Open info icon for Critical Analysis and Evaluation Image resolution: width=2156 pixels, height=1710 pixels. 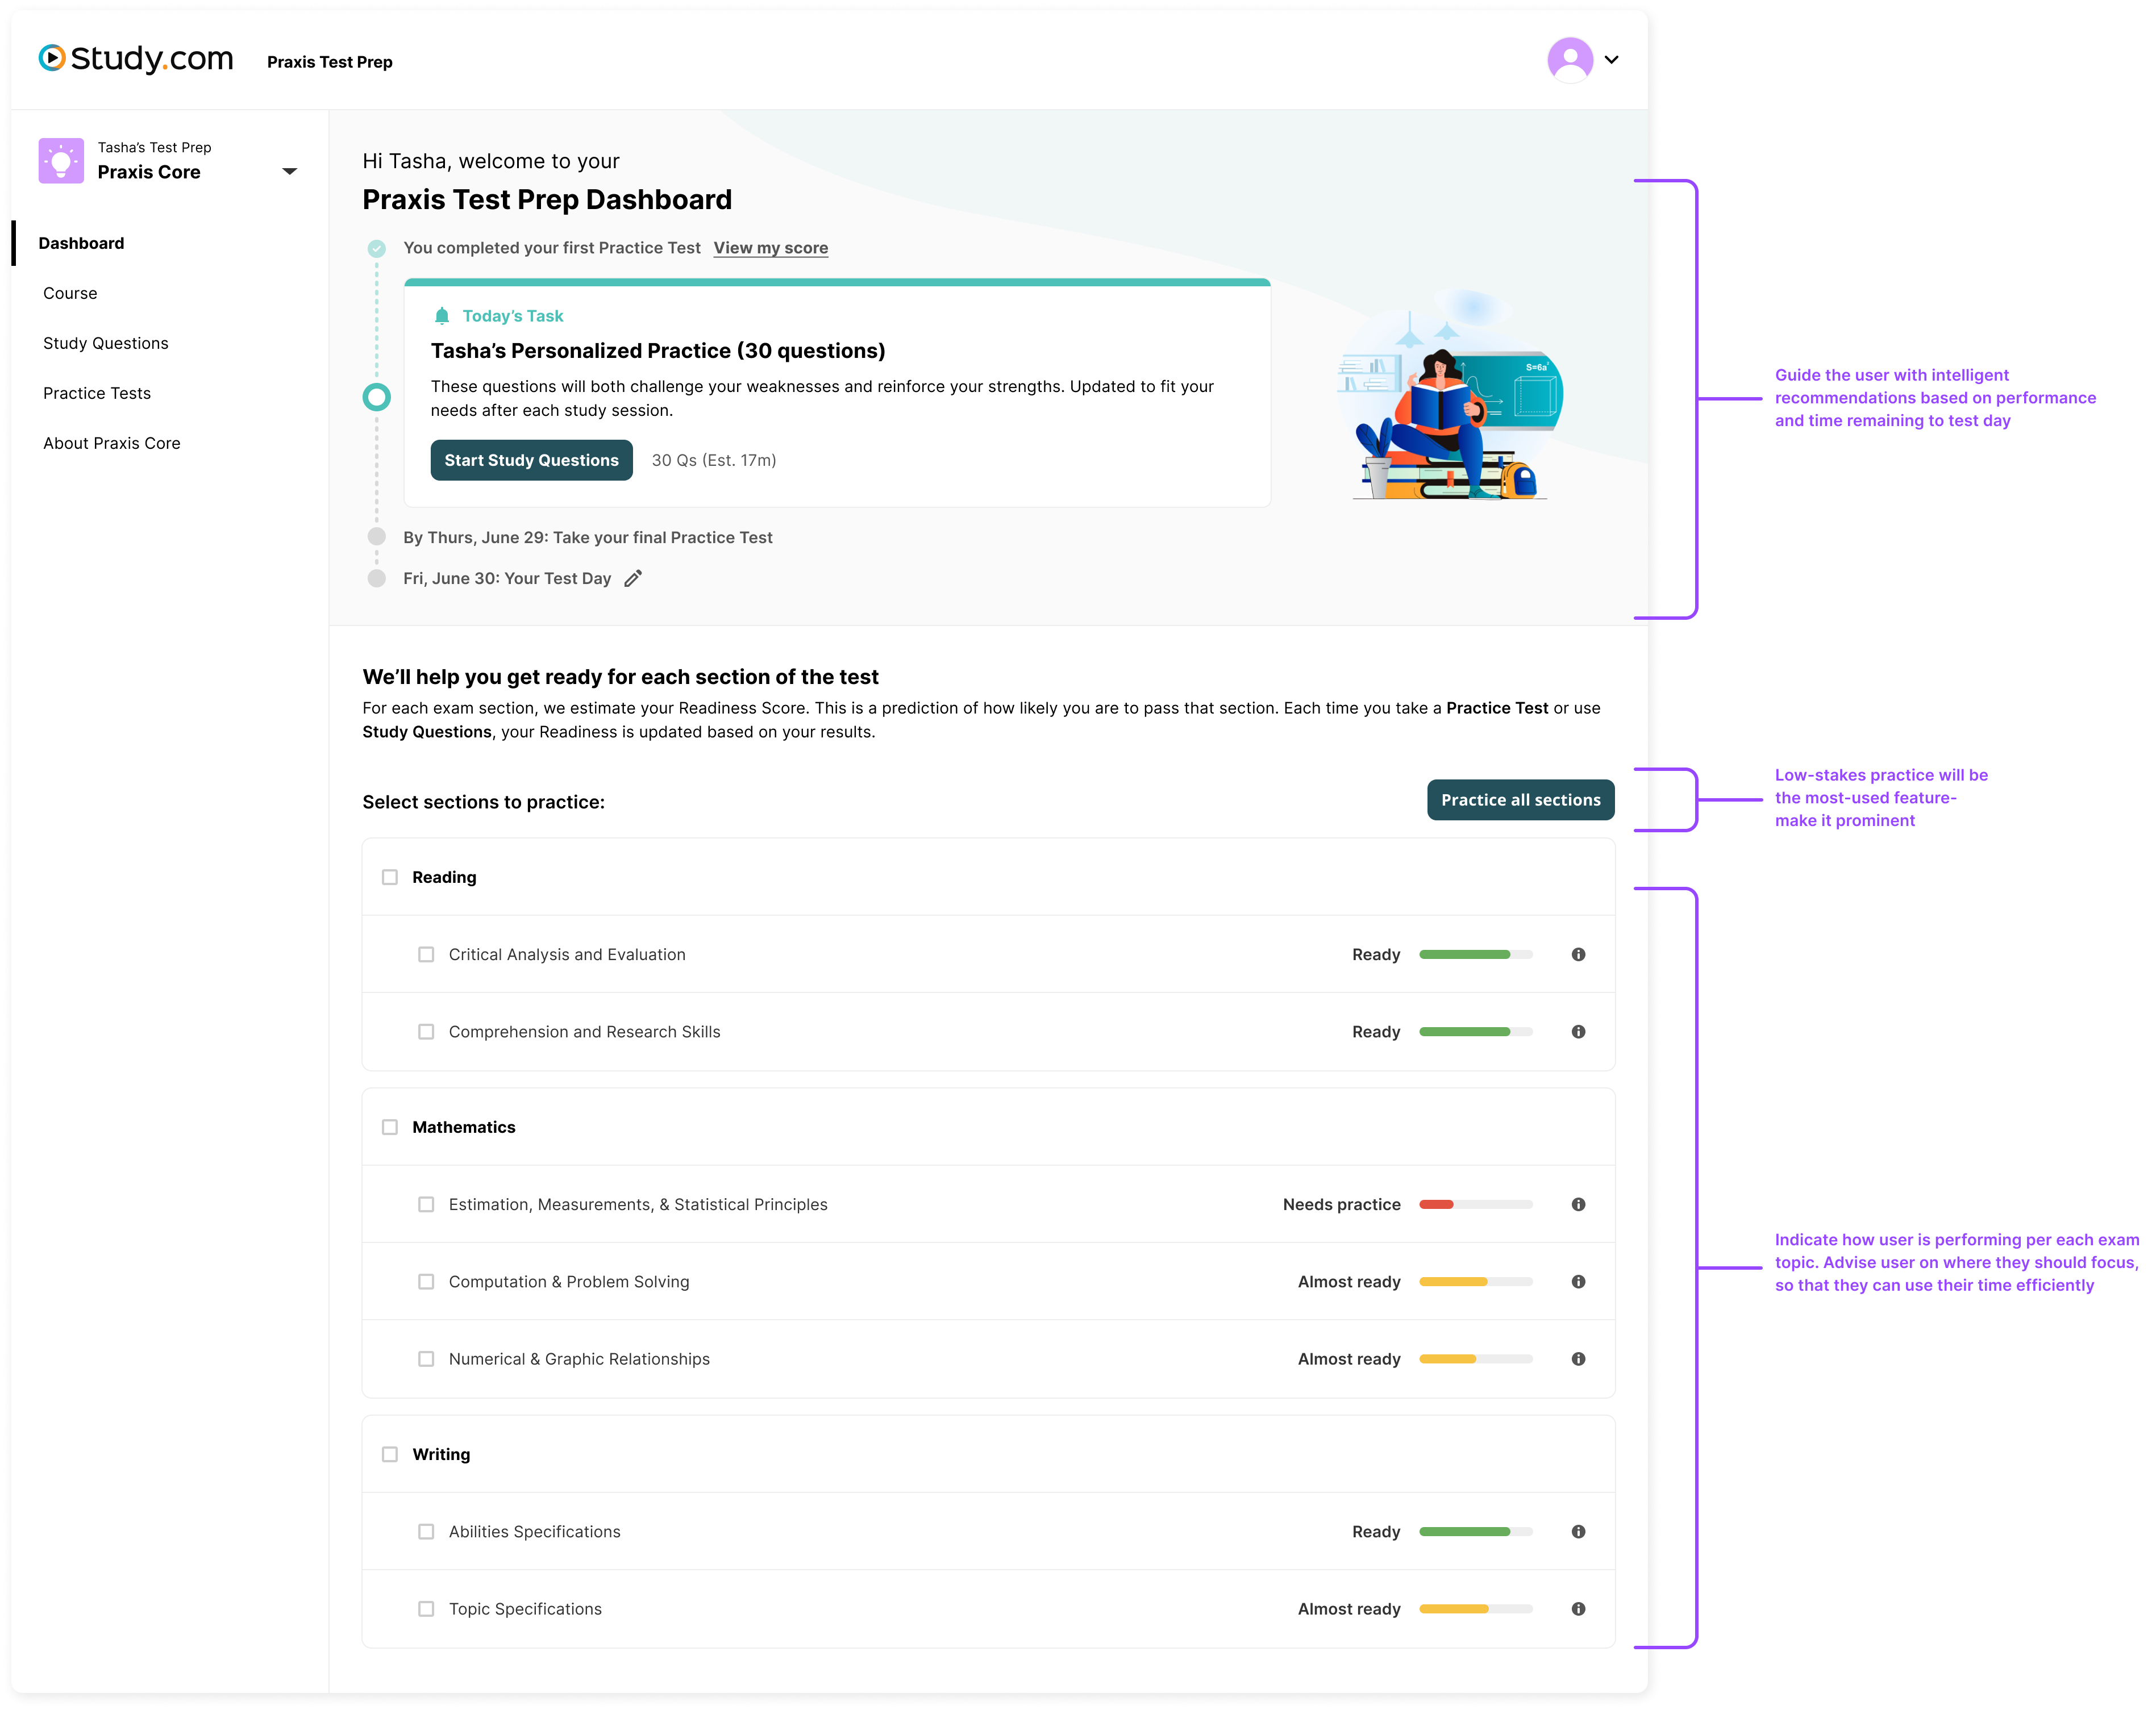coord(1578,954)
